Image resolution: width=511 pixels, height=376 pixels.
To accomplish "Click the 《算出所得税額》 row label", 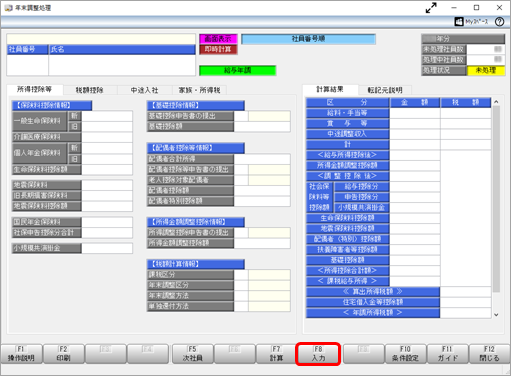I will click(x=373, y=292).
